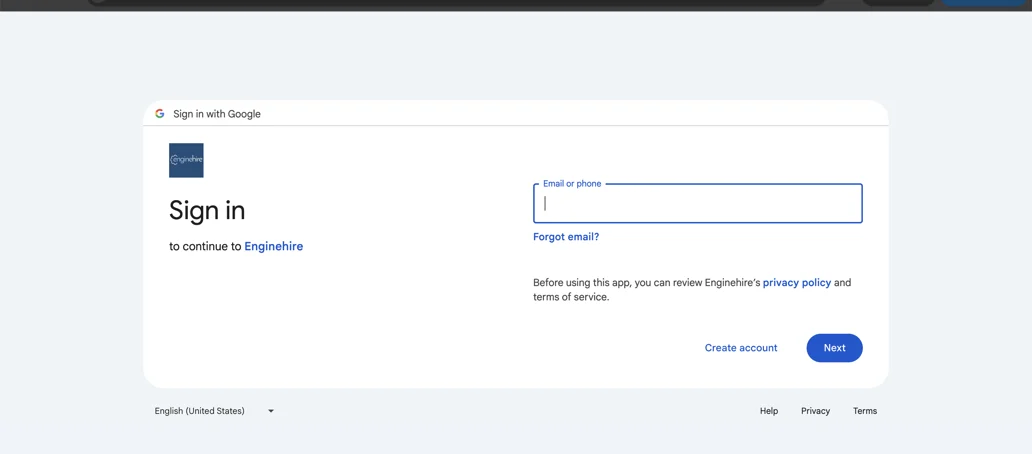Open the Enginehire link
The width and height of the screenshot is (1032, 454).
pos(273,246)
